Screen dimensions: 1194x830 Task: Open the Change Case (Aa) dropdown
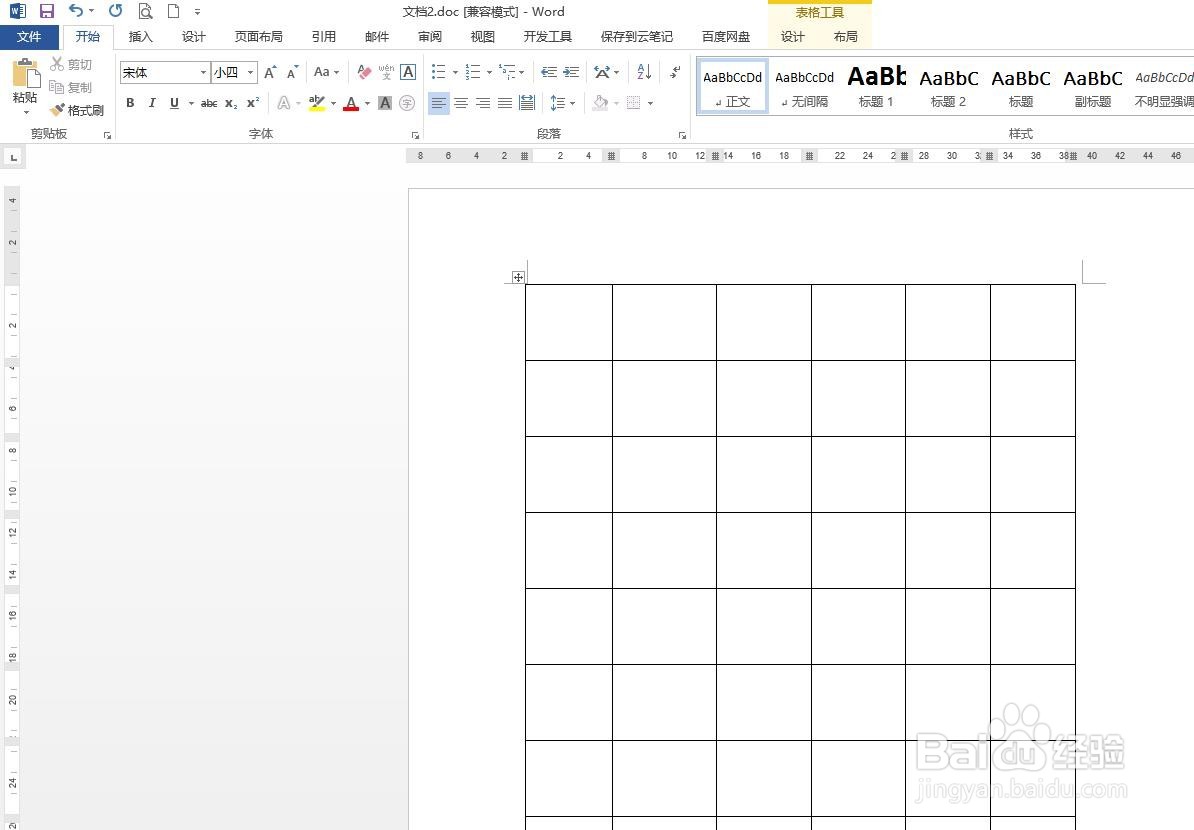click(326, 72)
